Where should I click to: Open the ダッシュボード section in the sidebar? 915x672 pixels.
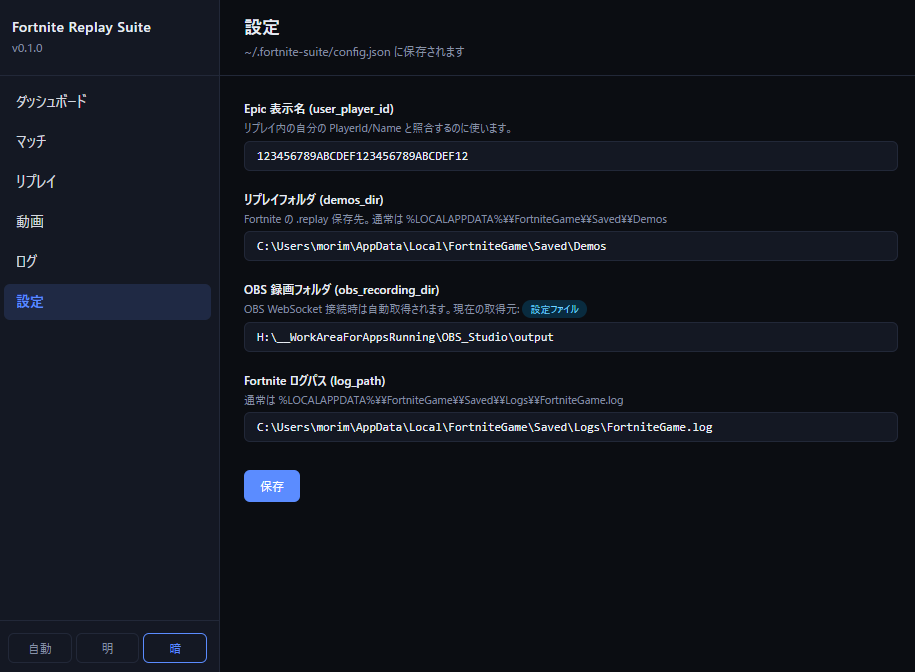[x=48, y=101]
